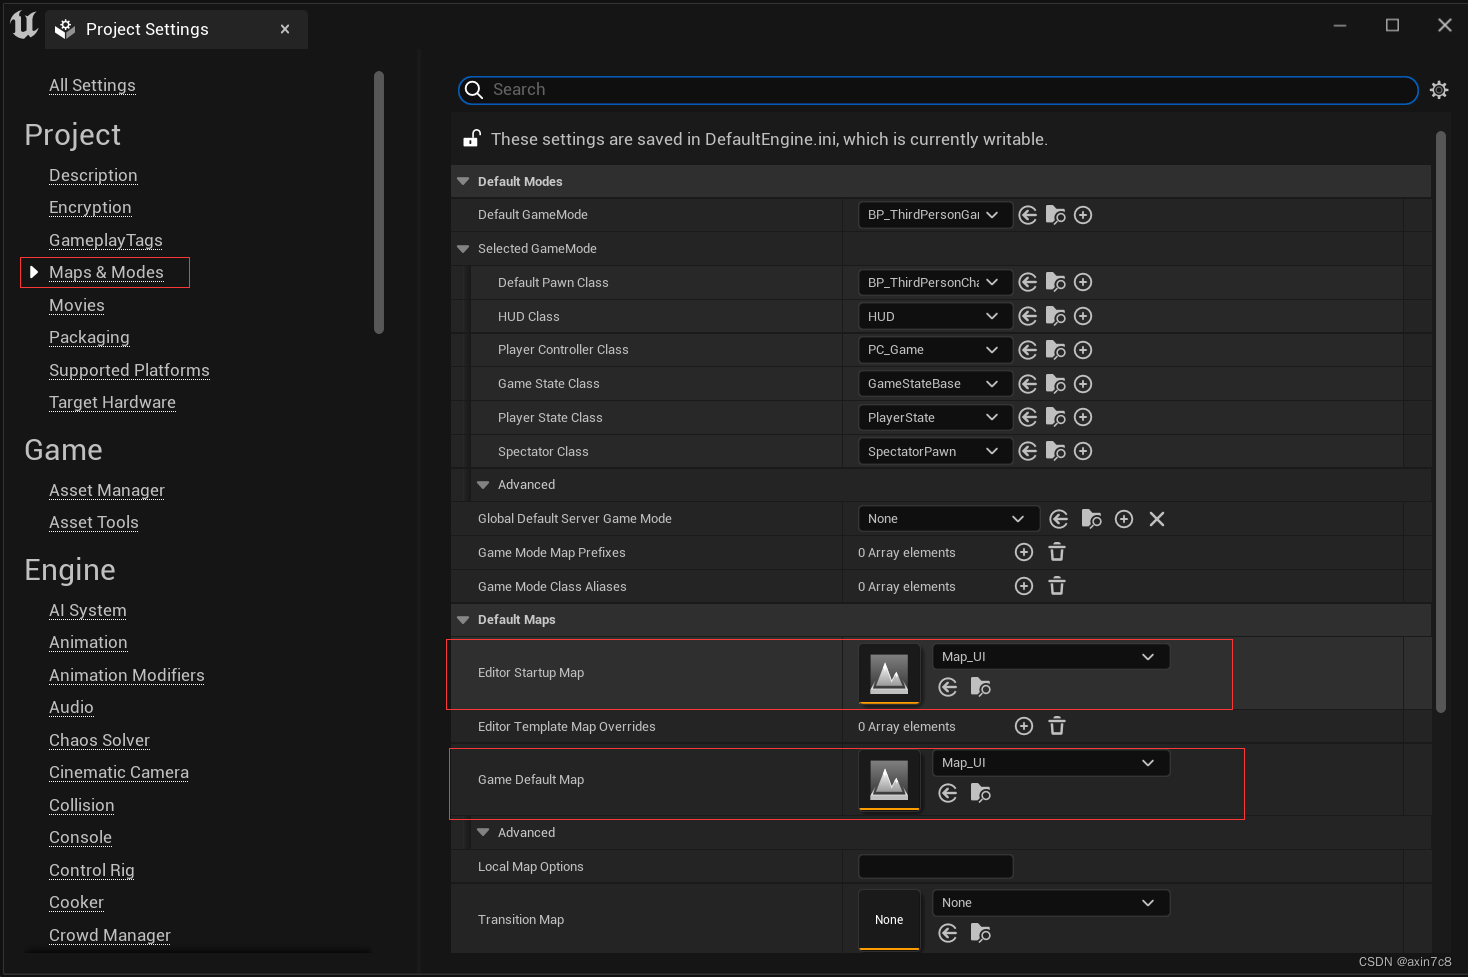Create new Default Pawn Class blueprint

click(x=1083, y=282)
